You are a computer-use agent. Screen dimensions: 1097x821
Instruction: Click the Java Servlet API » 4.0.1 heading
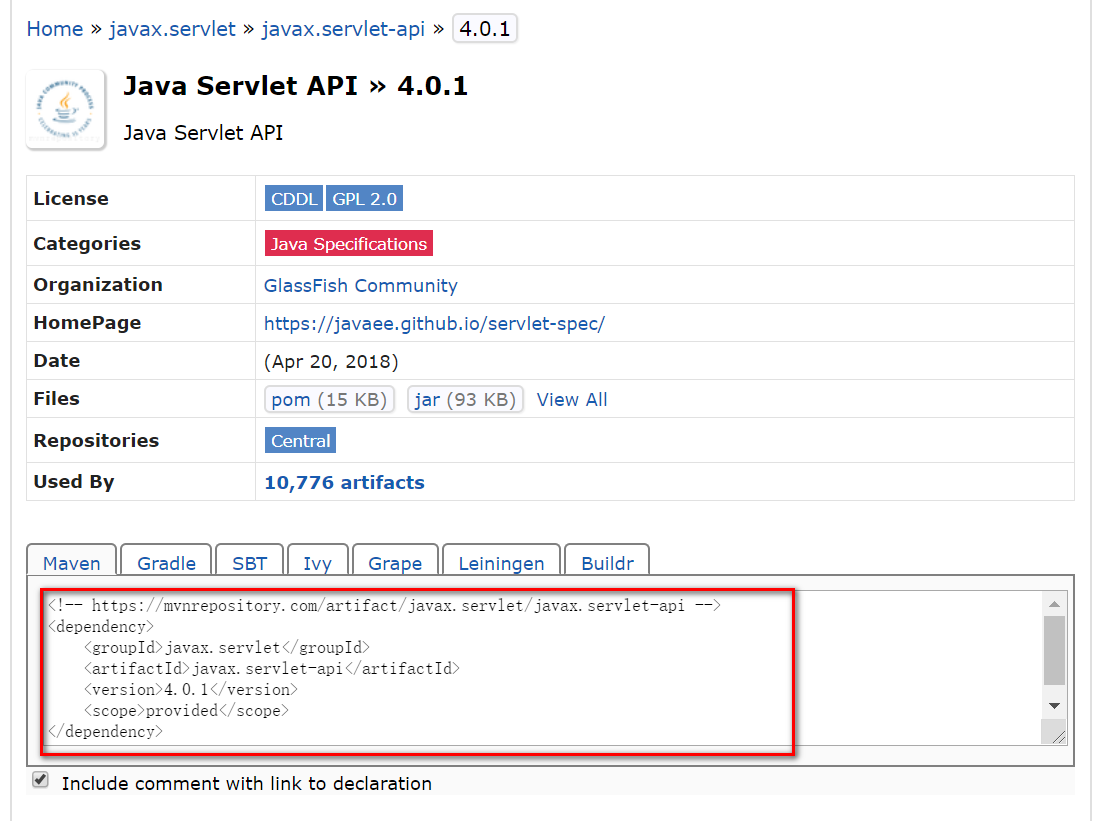(x=295, y=86)
